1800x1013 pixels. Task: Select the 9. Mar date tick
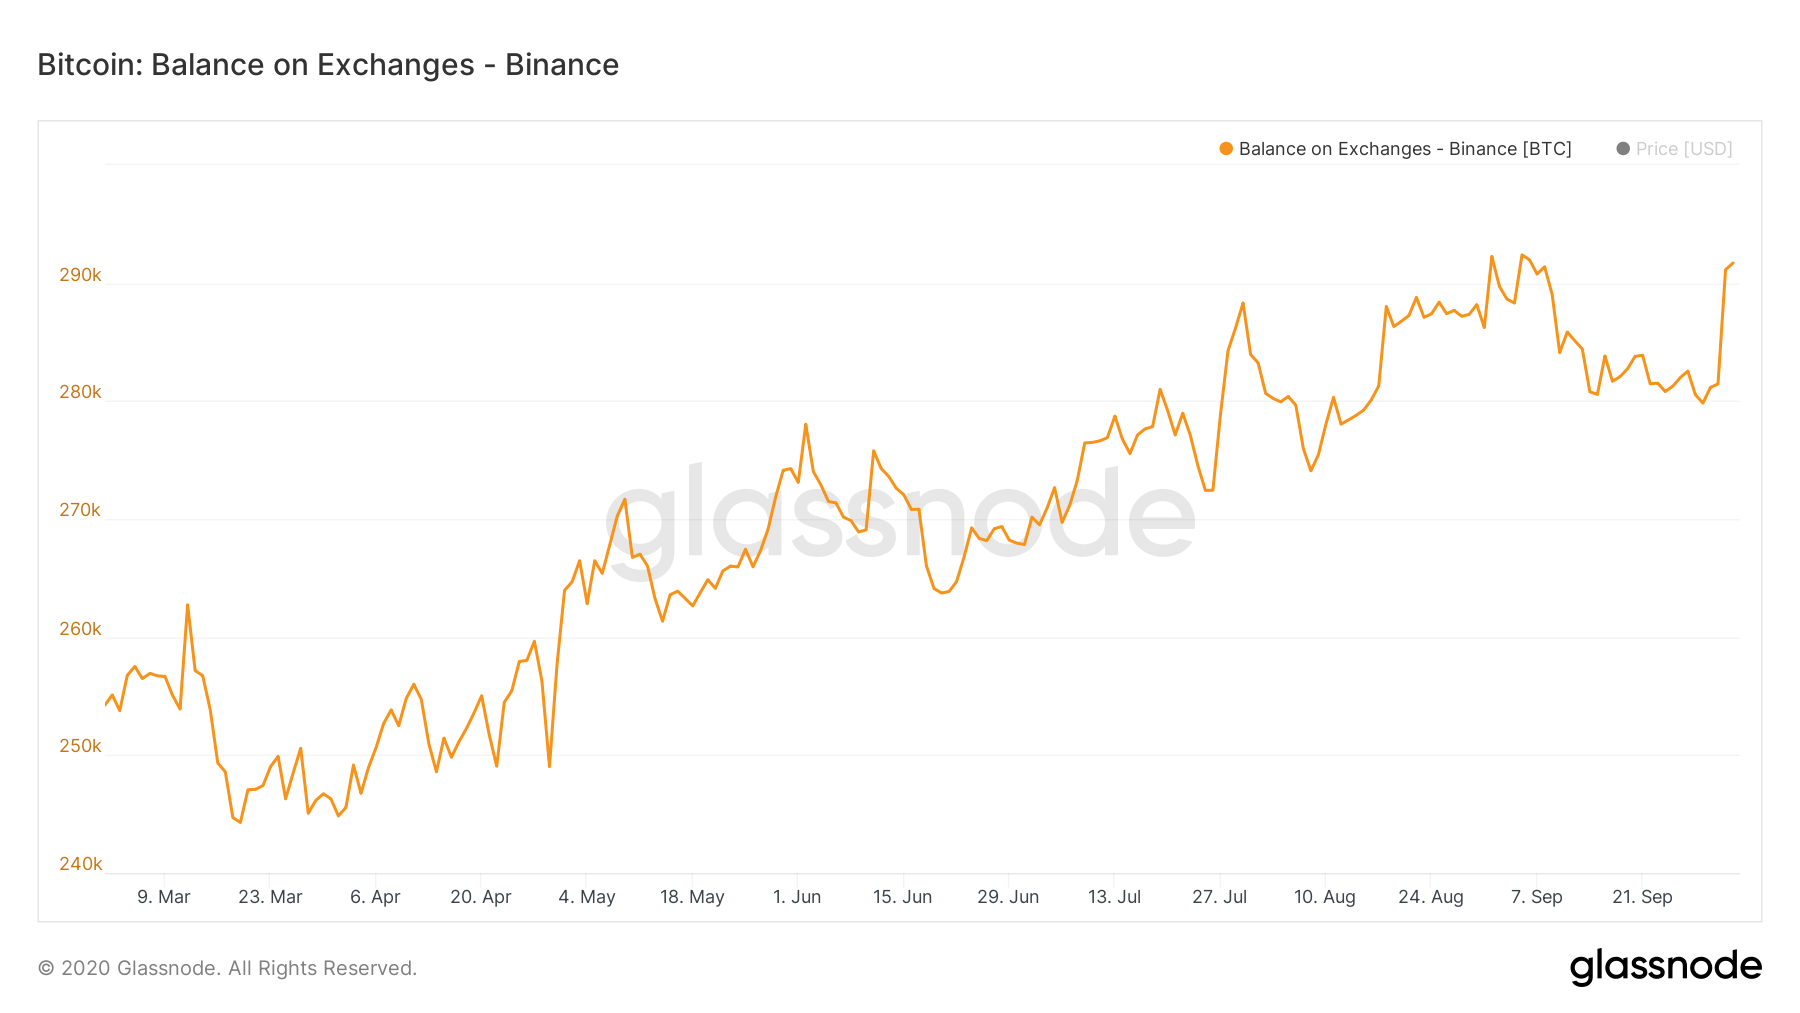pos(164,897)
